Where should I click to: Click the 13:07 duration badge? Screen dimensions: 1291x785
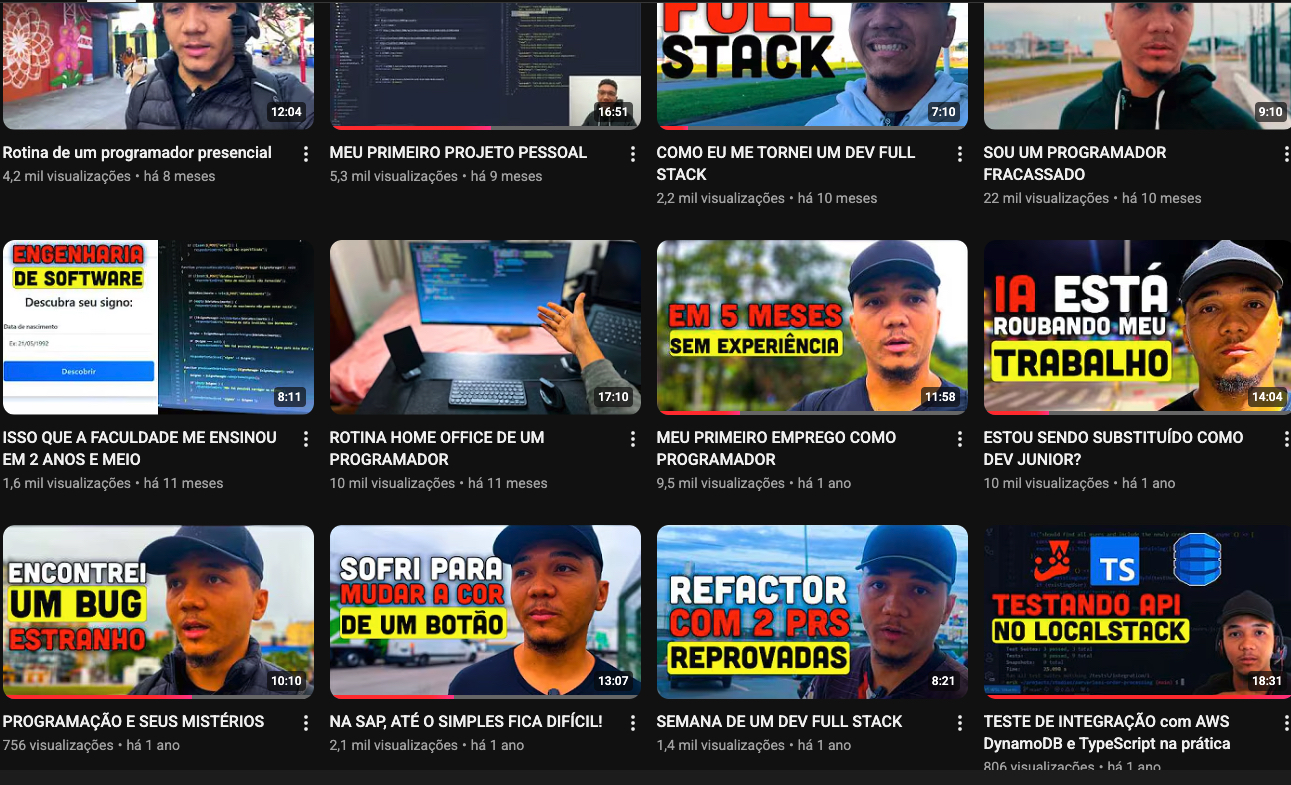[x=613, y=681]
